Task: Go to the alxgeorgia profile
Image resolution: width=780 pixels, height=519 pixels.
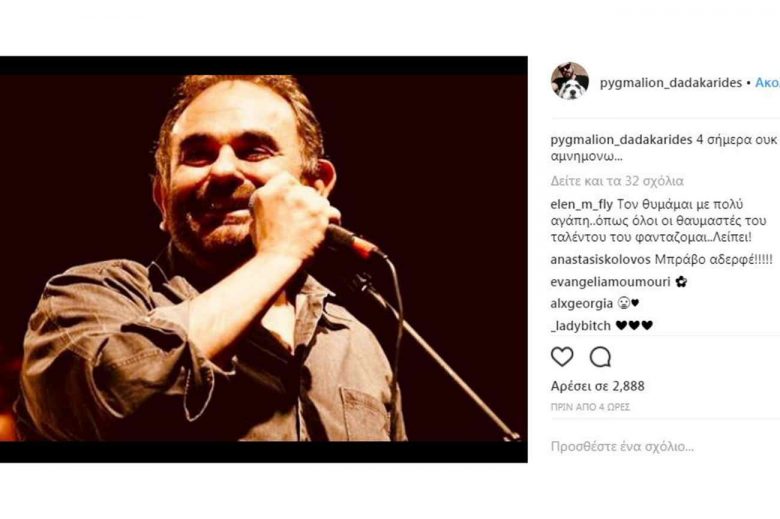Action: tap(582, 304)
